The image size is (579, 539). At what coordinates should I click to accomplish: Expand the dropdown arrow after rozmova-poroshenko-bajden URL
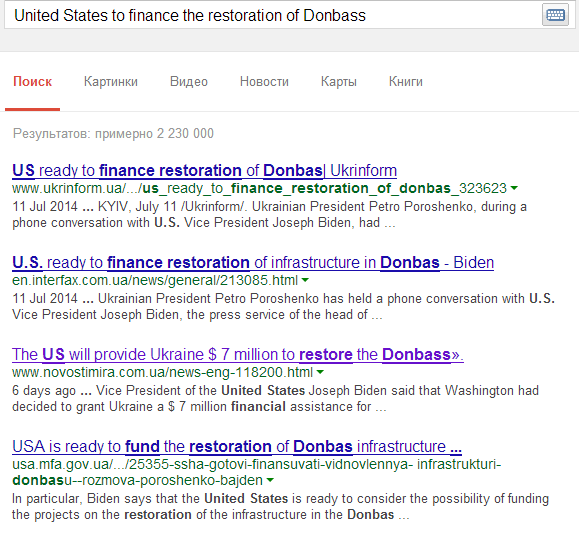(x=270, y=480)
